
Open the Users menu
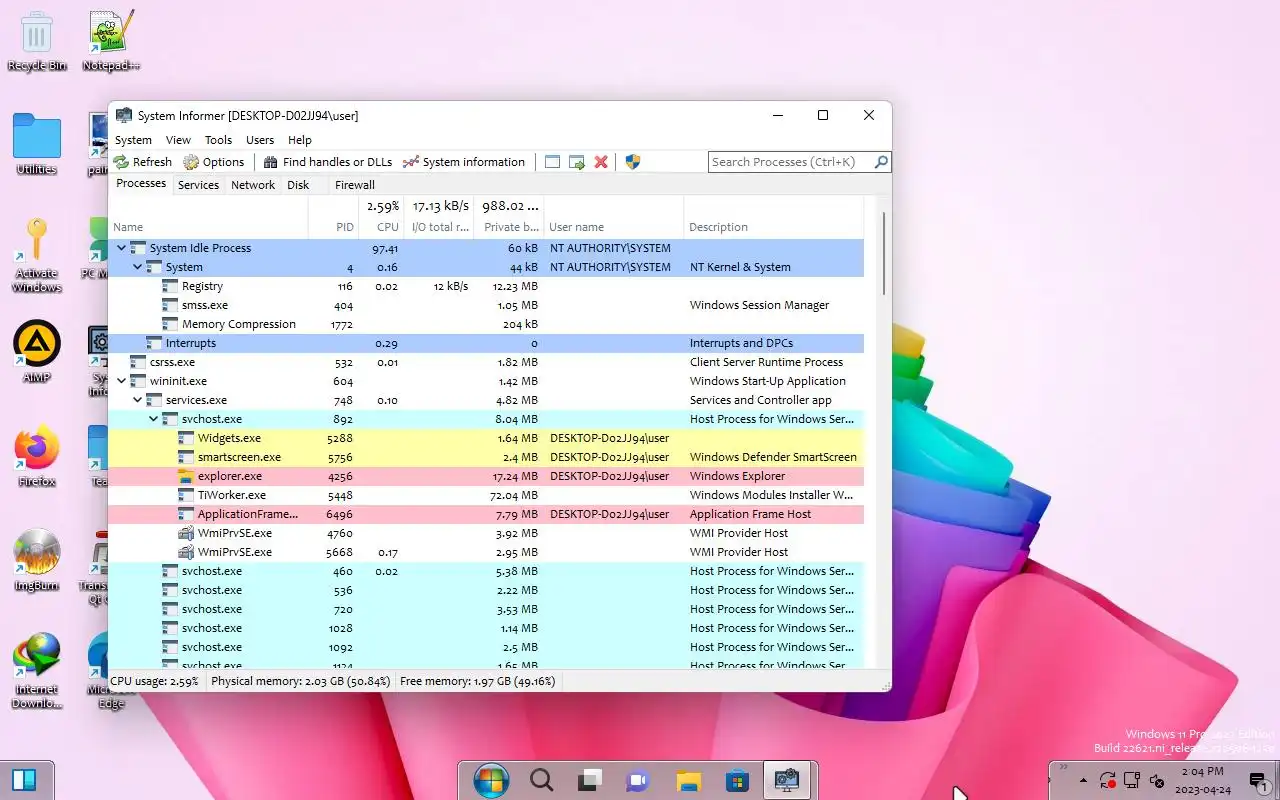(260, 140)
